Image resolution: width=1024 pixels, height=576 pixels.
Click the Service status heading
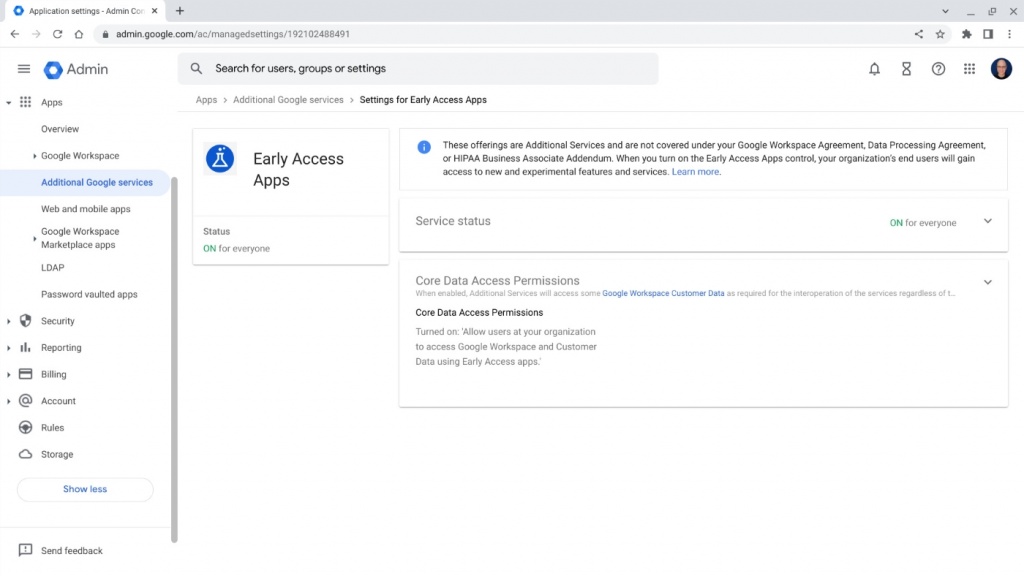pos(453,221)
